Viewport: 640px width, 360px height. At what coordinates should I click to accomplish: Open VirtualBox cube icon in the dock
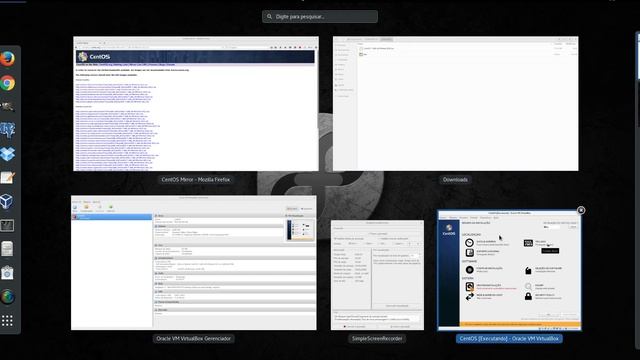(x=7, y=201)
